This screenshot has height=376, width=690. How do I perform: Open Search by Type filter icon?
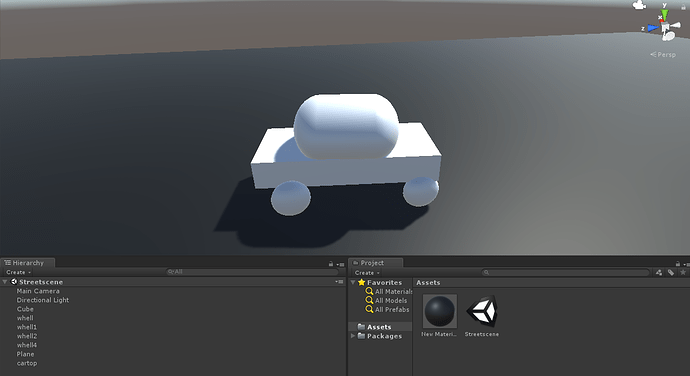pos(659,273)
